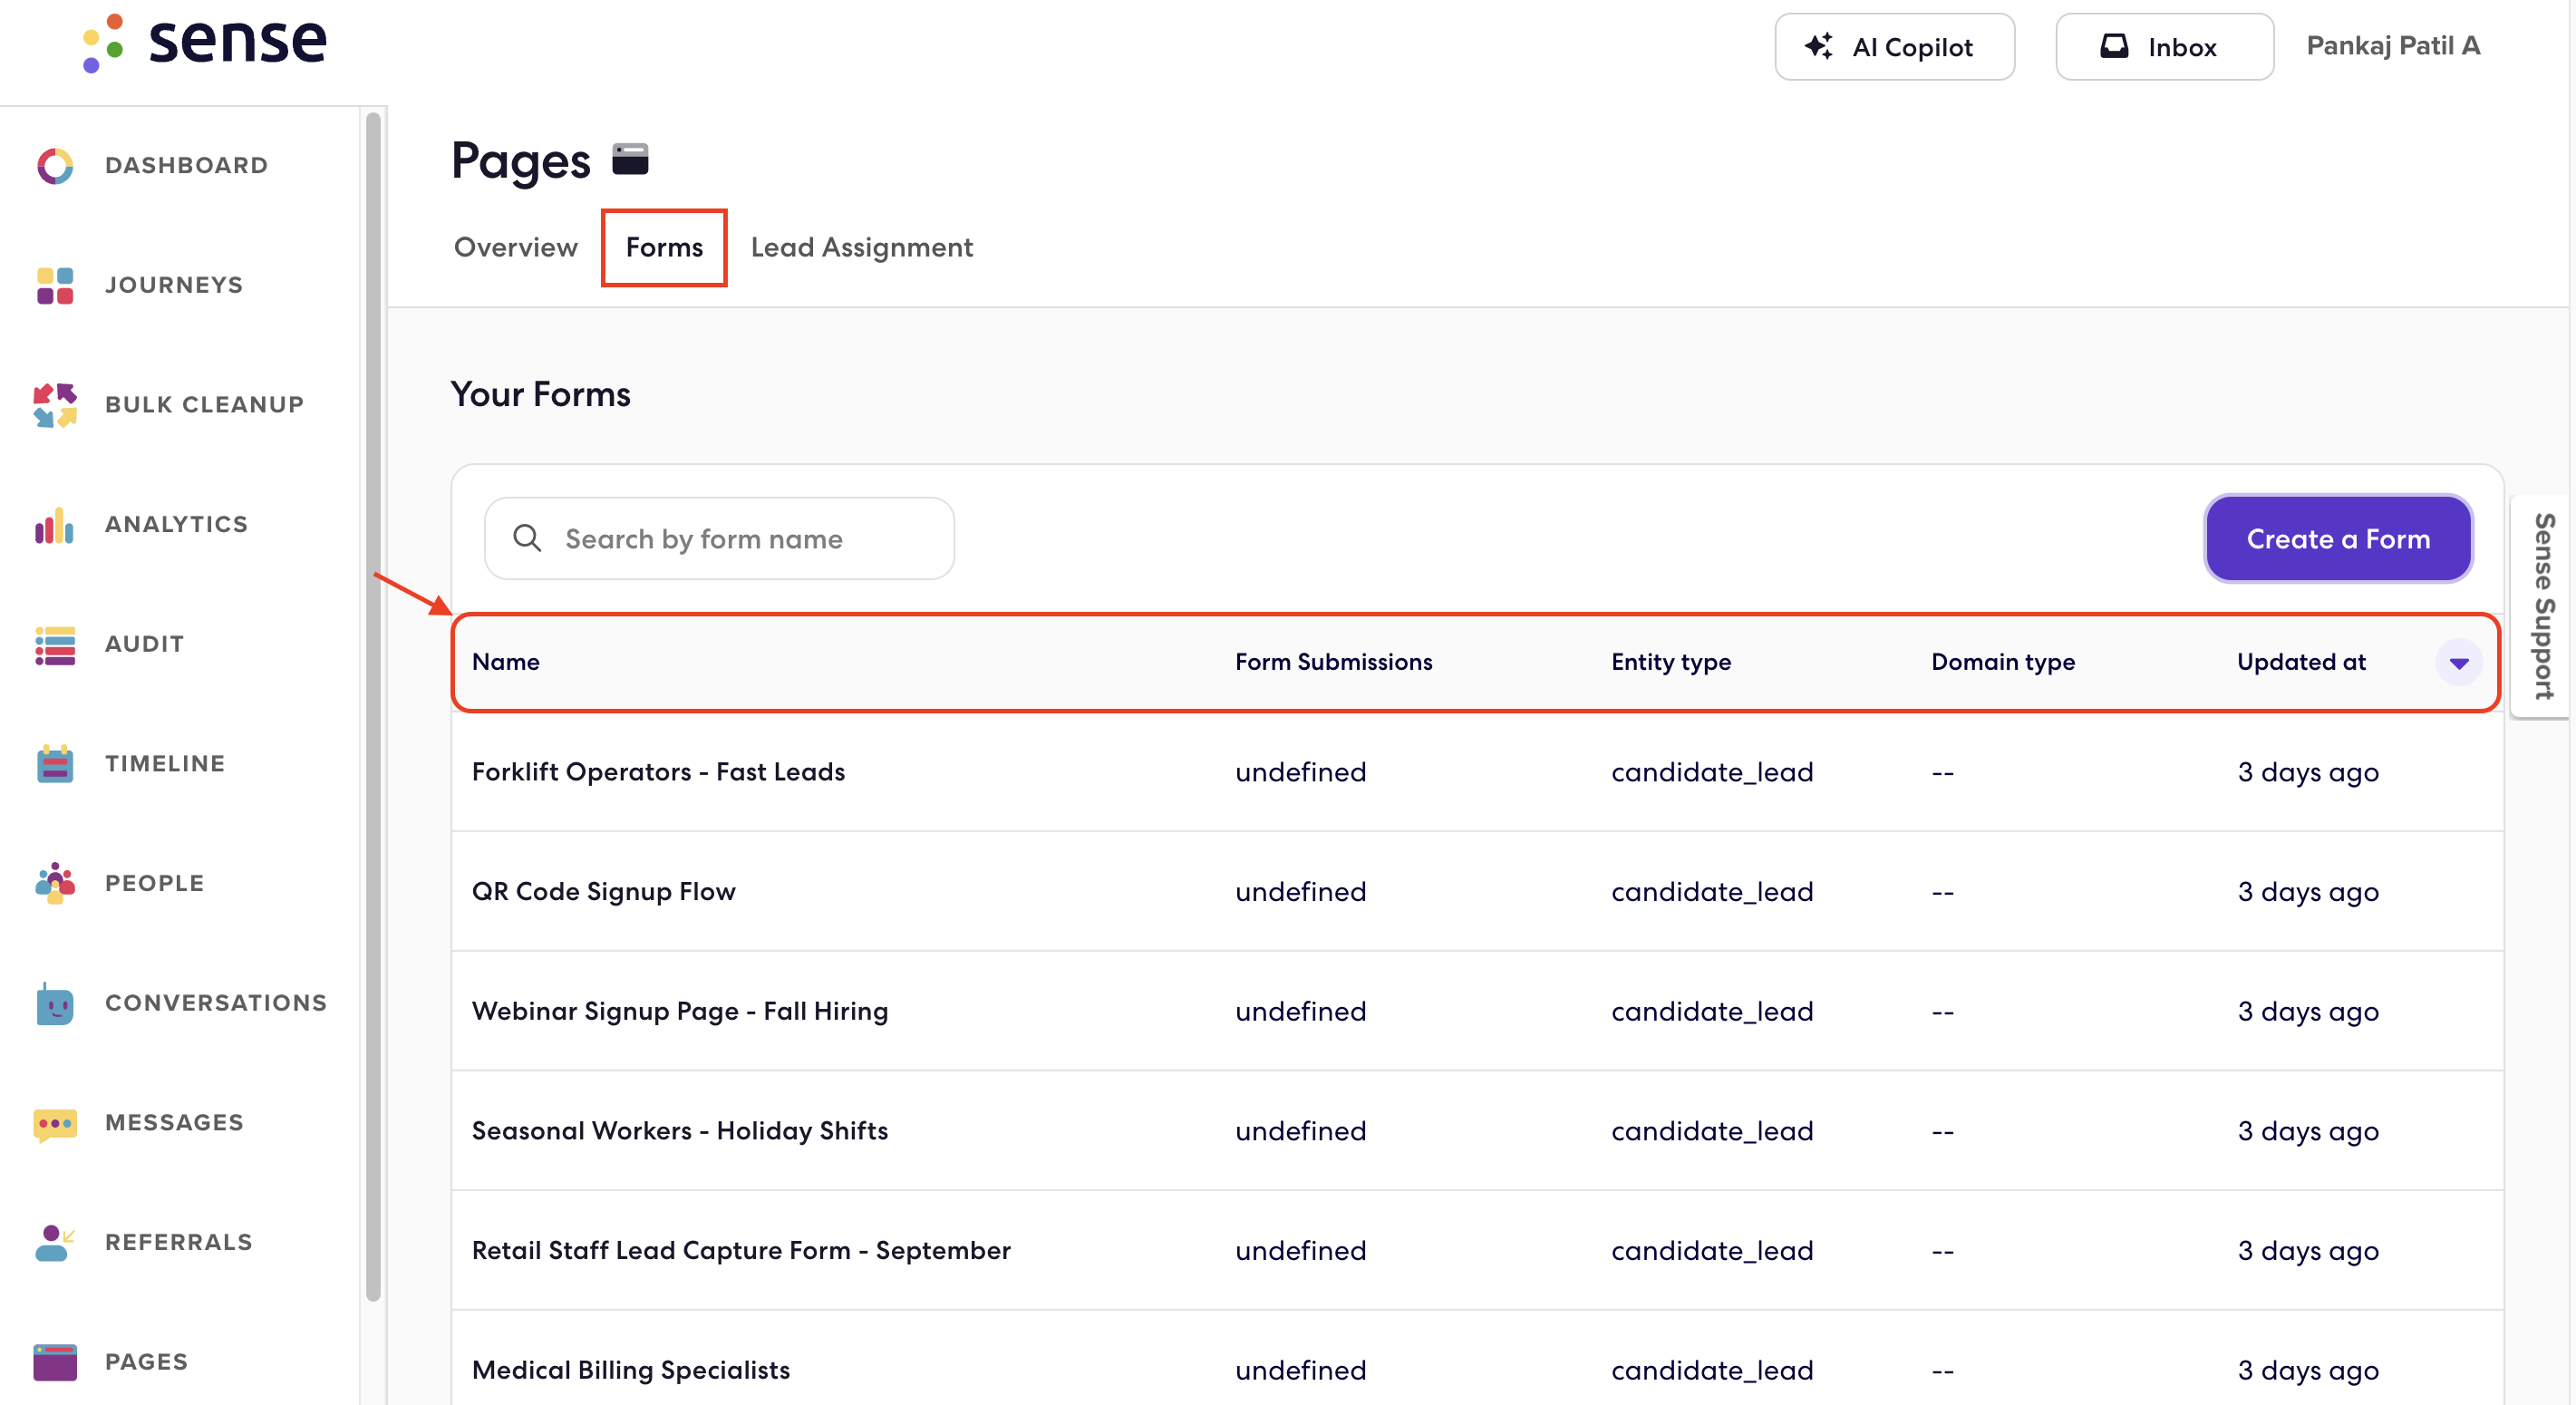The image size is (2576, 1405).
Task: Select Referrals menu label
Action: (x=179, y=1242)
